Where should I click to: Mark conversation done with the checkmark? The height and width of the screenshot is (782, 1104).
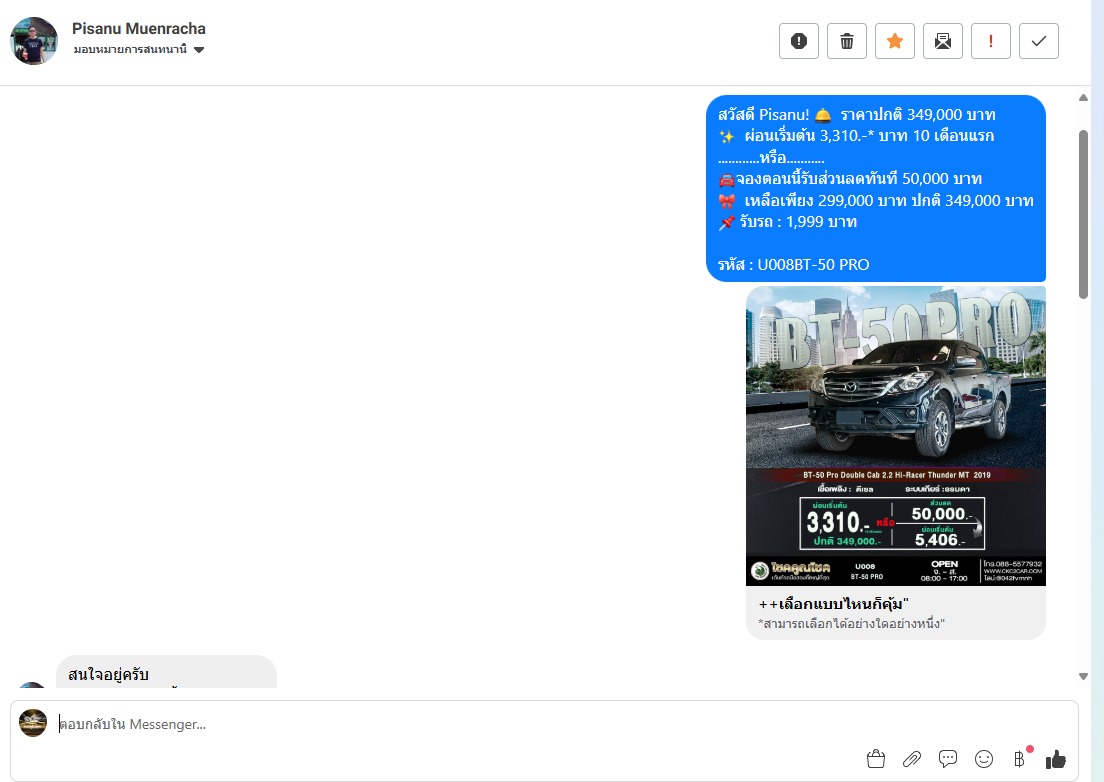tap(1039, 41)
